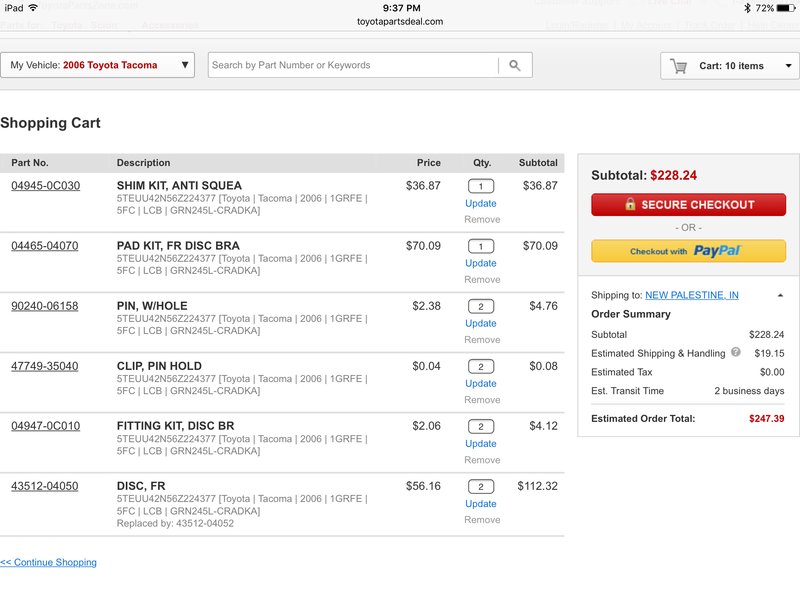The image size is (800, 600).
Task: Click the part number search field
Action: pyautogui.click(x=353, y=65)
